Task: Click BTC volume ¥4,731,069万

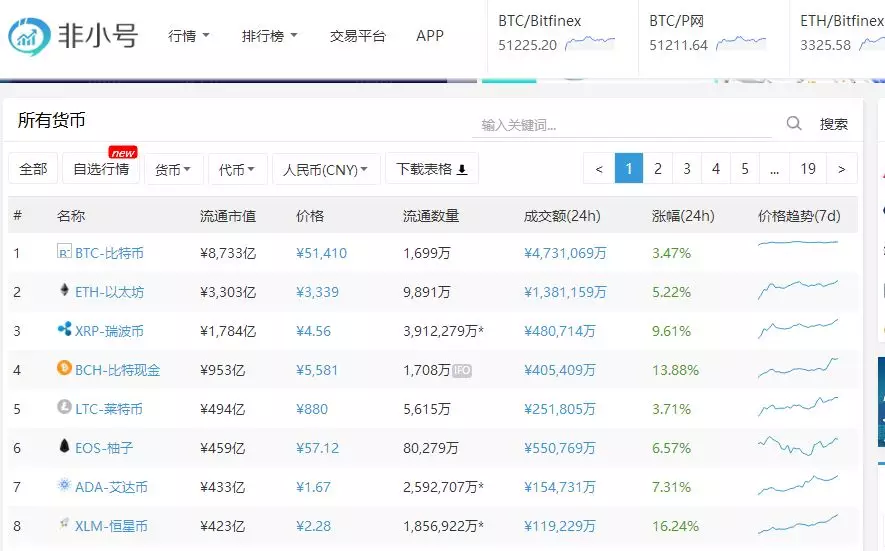Action: tap(565, 253)
